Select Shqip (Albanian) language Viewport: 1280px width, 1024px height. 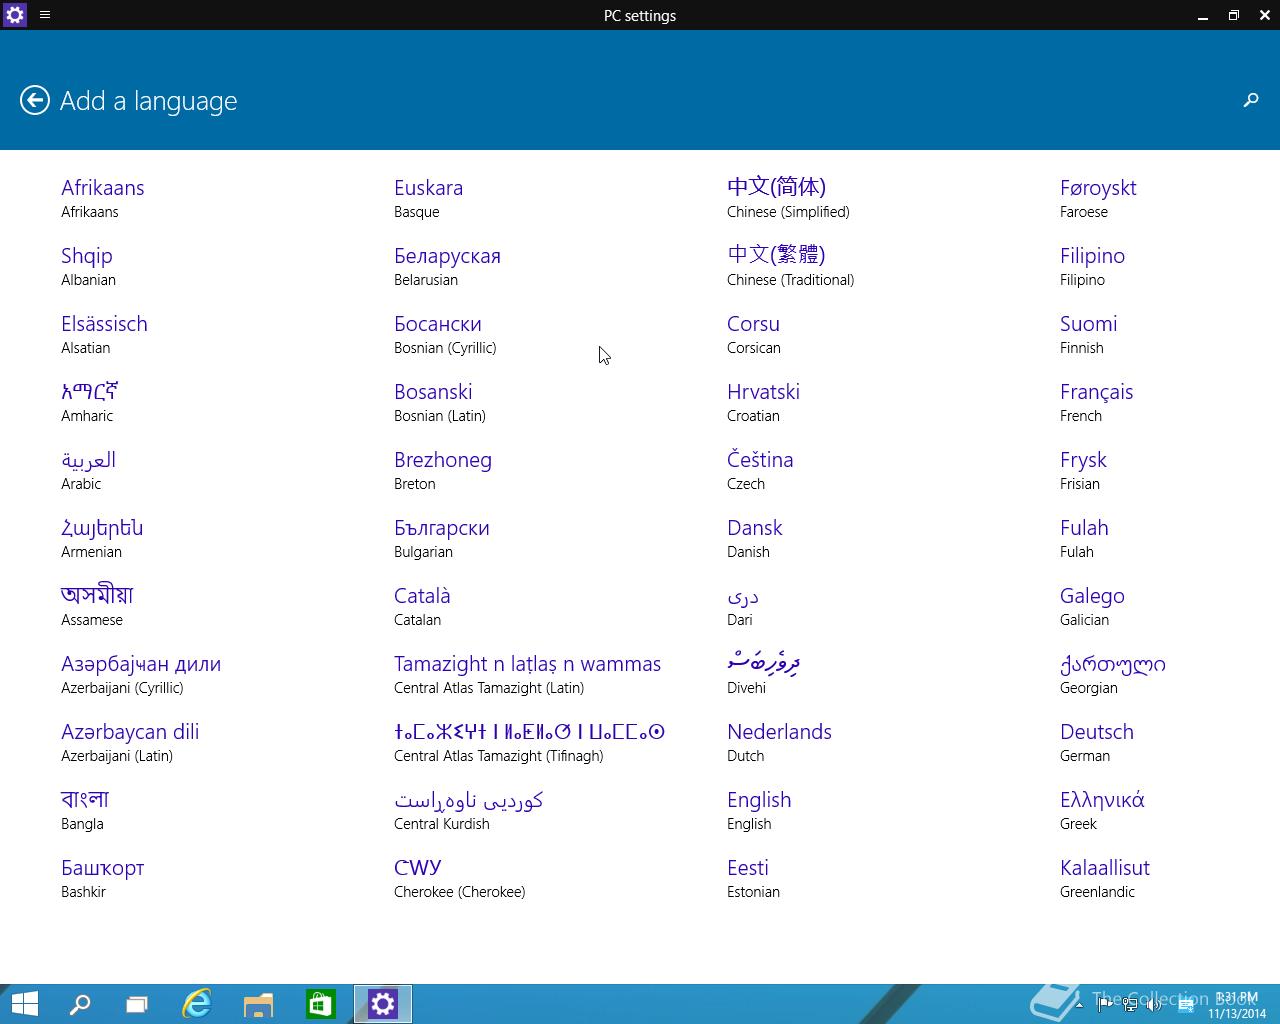point(88,266)
